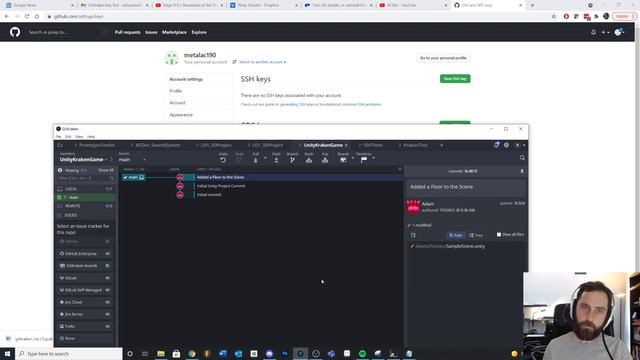
Task: Click the download icon beside the commit hash
Action: pyautogui.click(x=522, y=171)
